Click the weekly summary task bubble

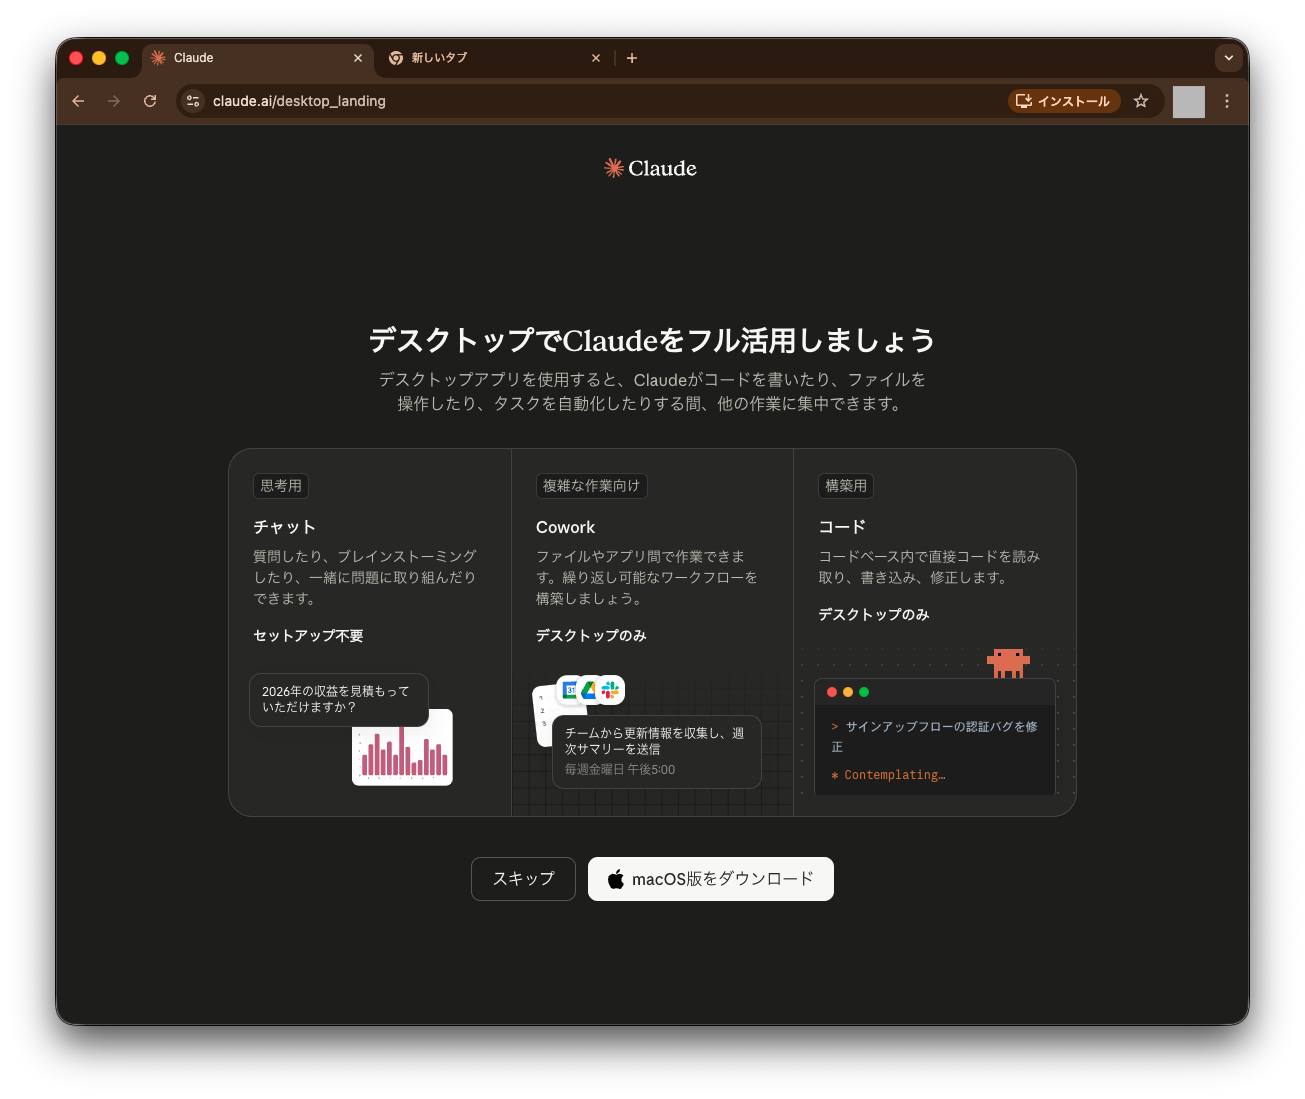point(656,751)
